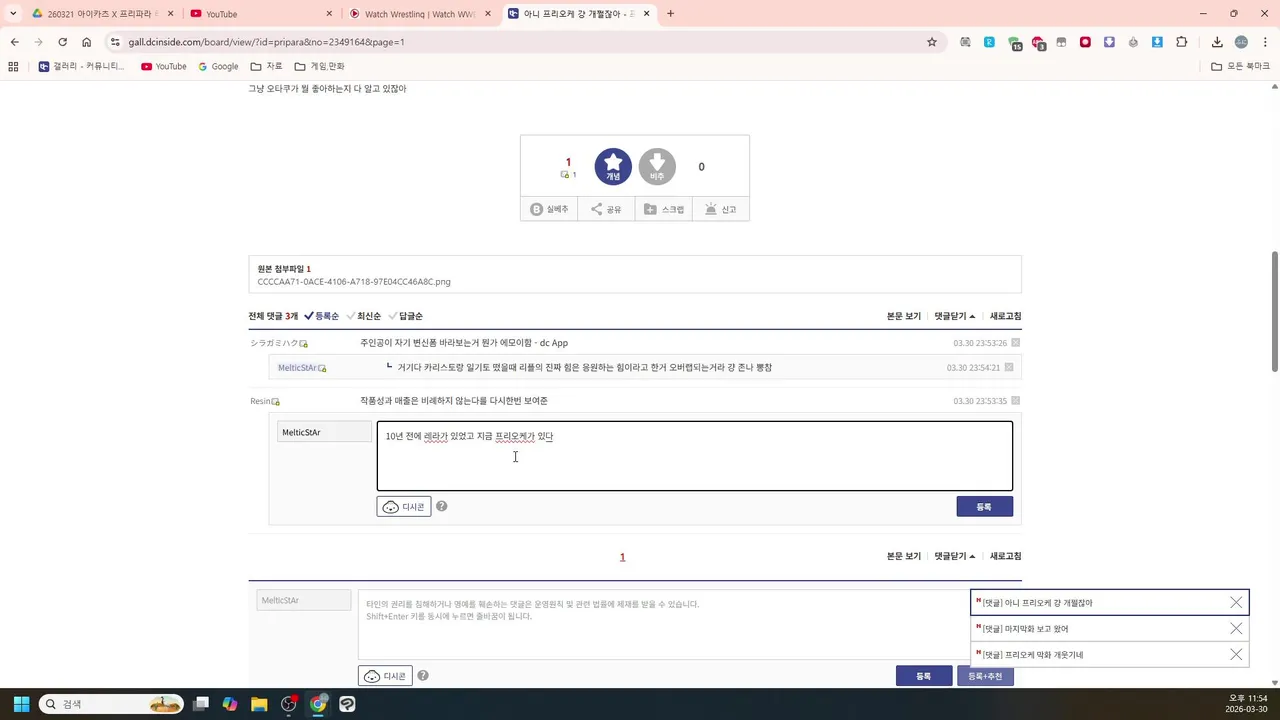
Task: Click the blue R extension icon
Action: [989, 42]
